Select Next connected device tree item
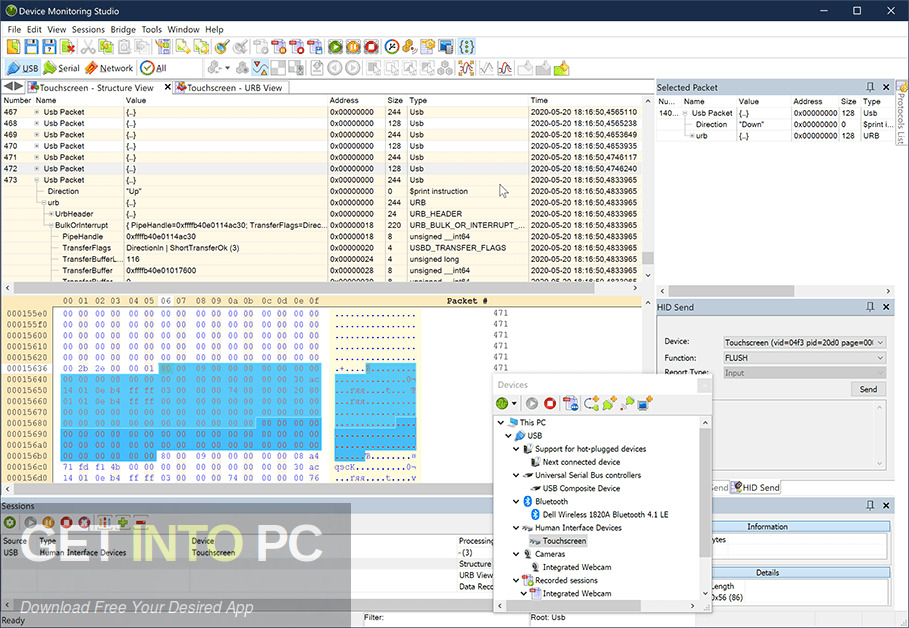 coord(581,462)
